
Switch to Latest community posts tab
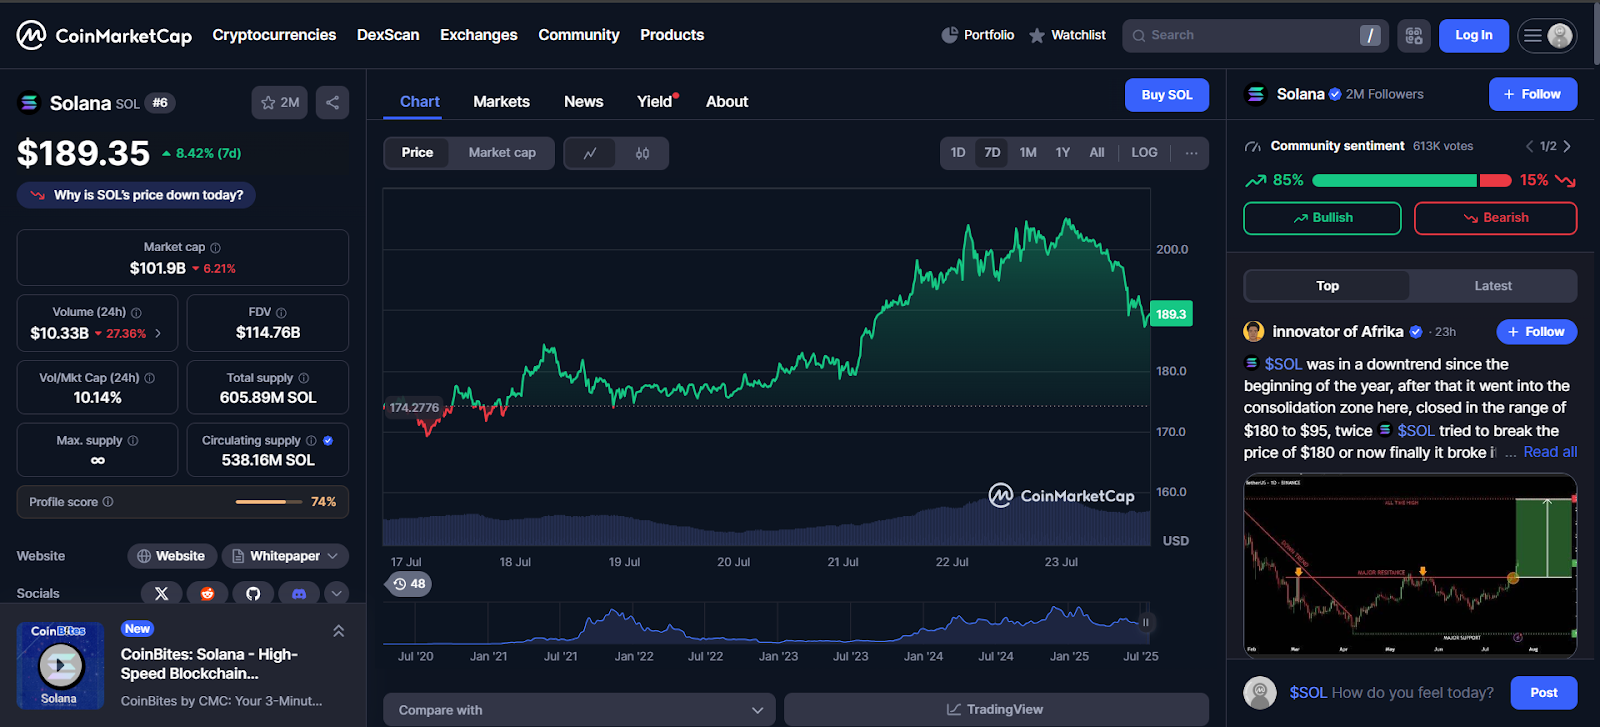1492,286
